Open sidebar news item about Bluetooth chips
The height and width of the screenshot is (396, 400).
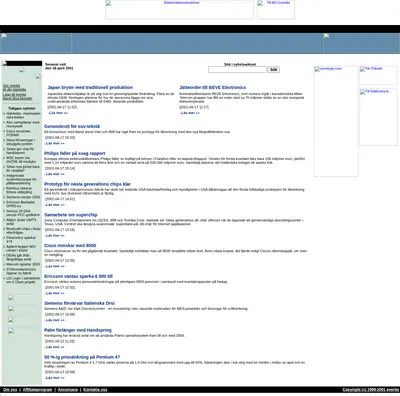click(x=23, y=231)
